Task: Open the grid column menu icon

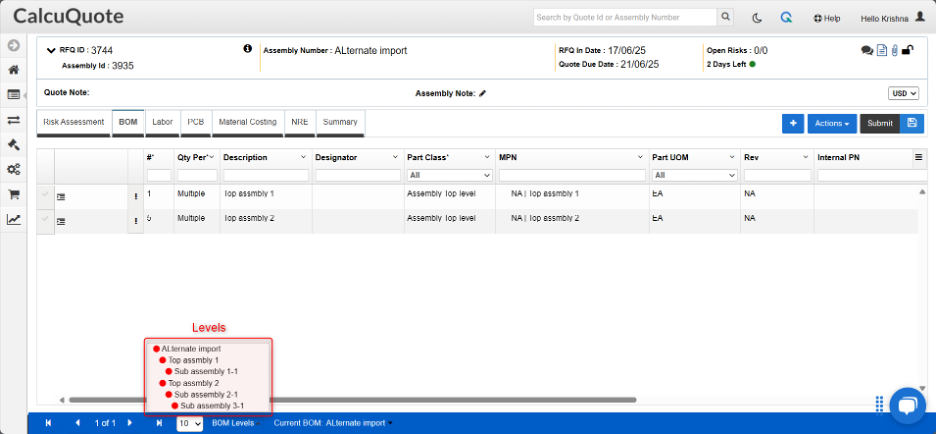Action: point(919,157)
